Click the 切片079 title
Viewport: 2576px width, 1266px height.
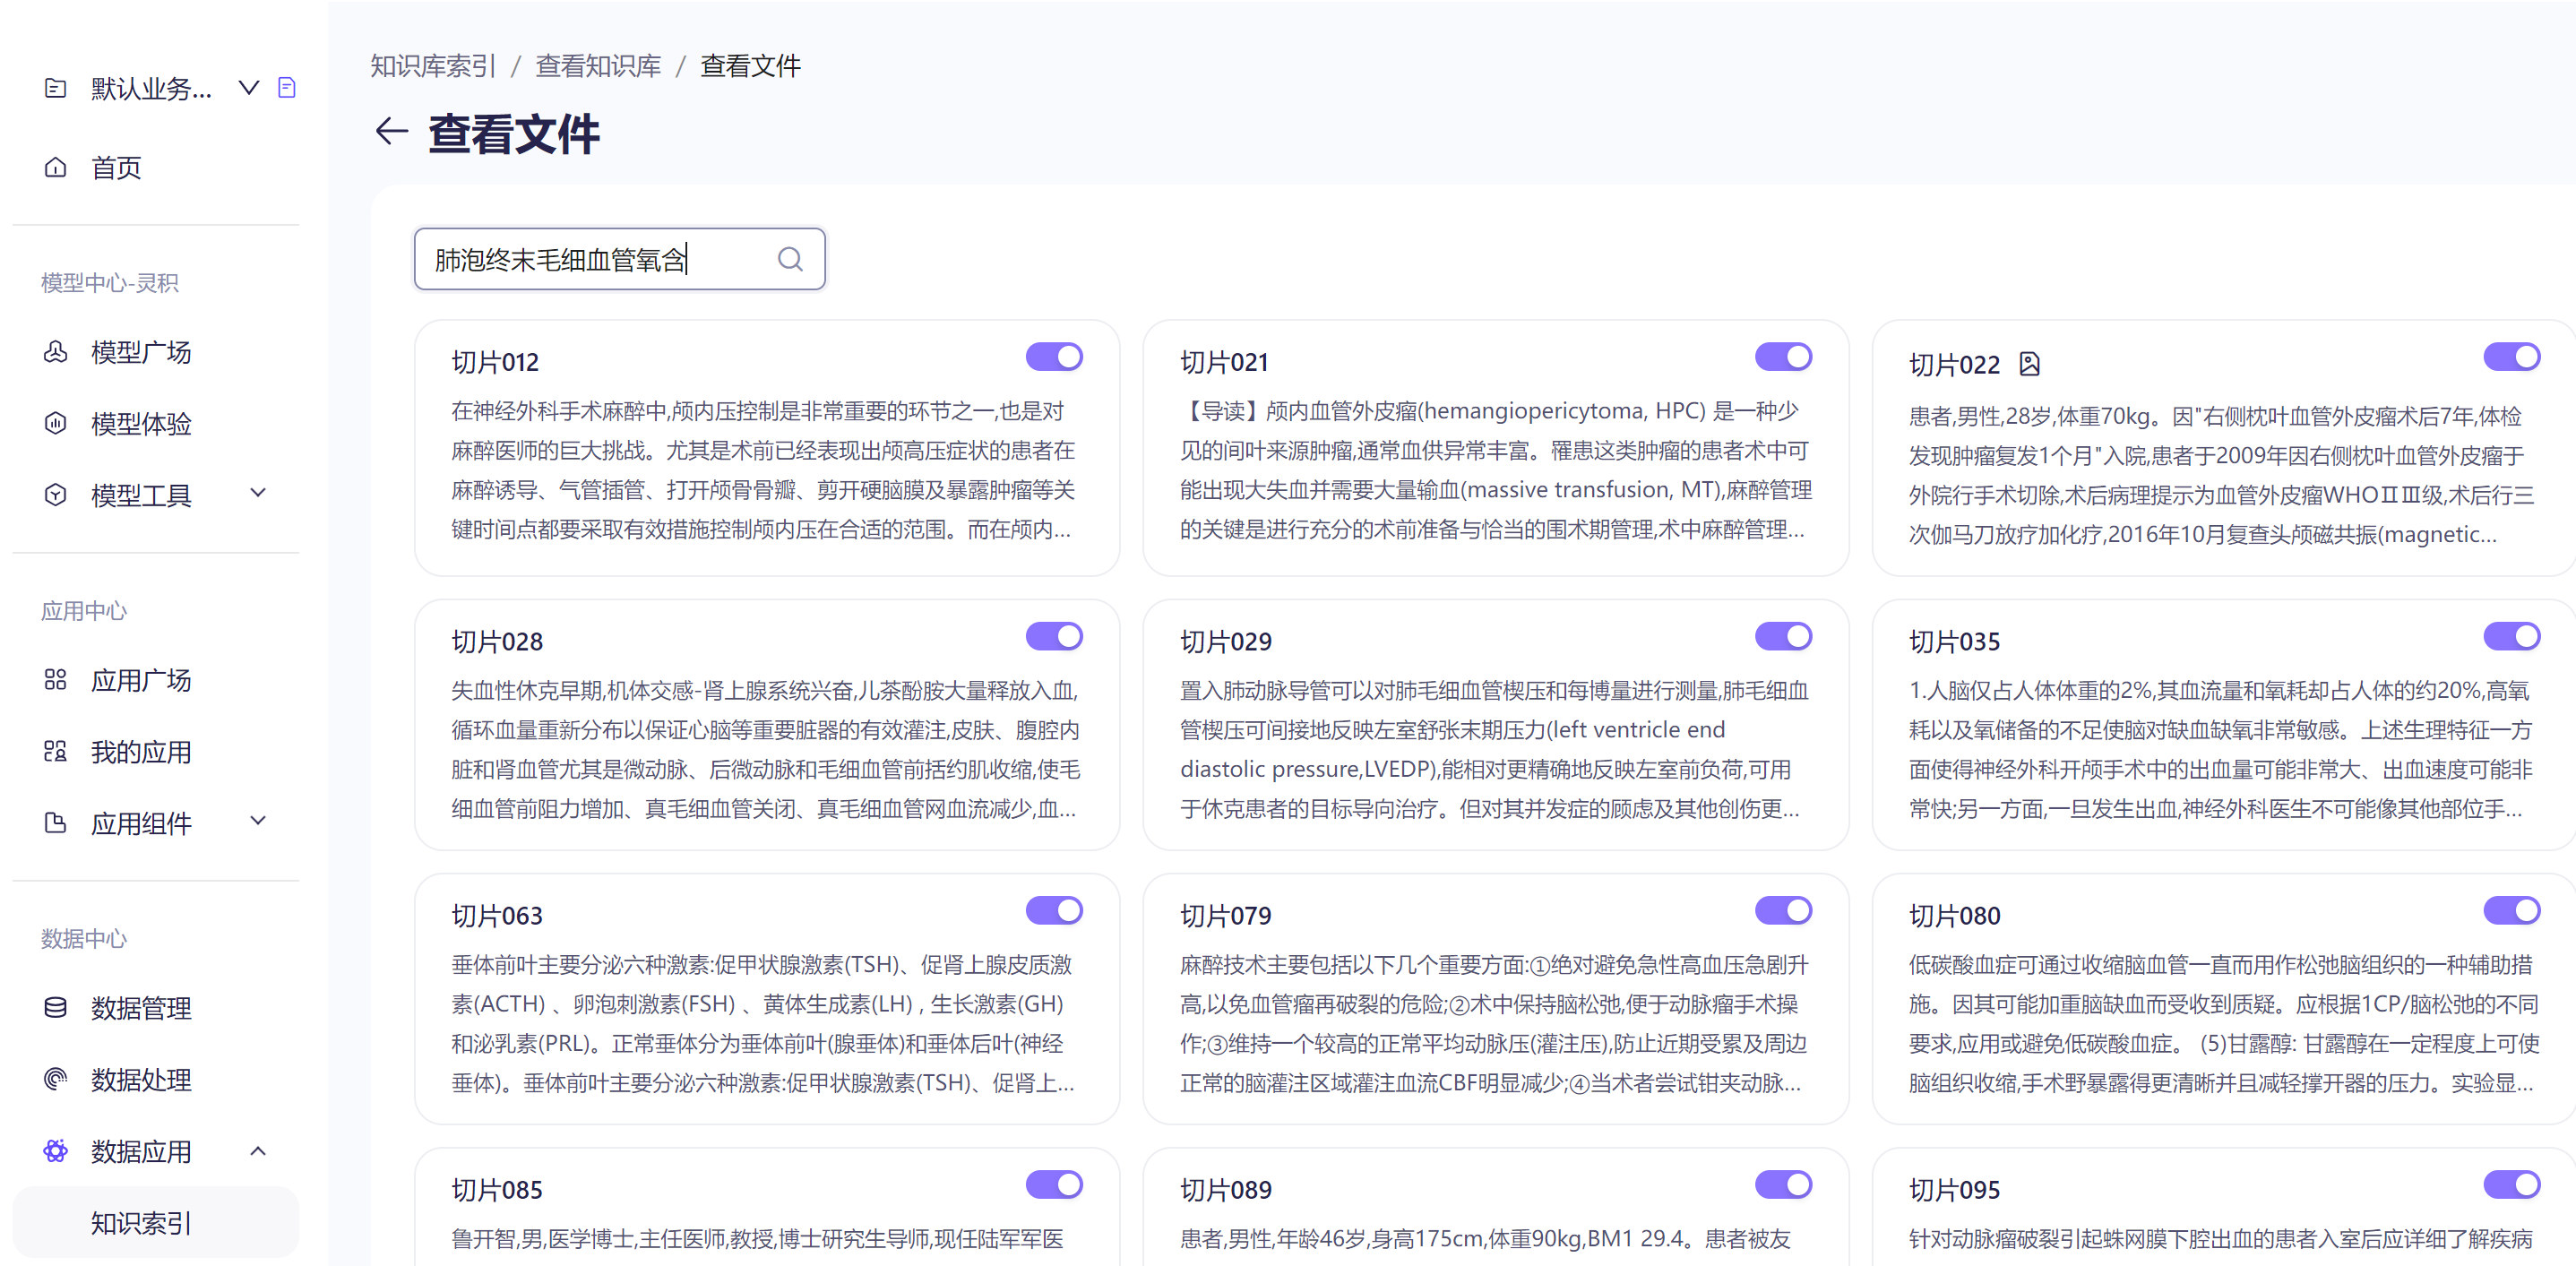(x=1226, y=915)
